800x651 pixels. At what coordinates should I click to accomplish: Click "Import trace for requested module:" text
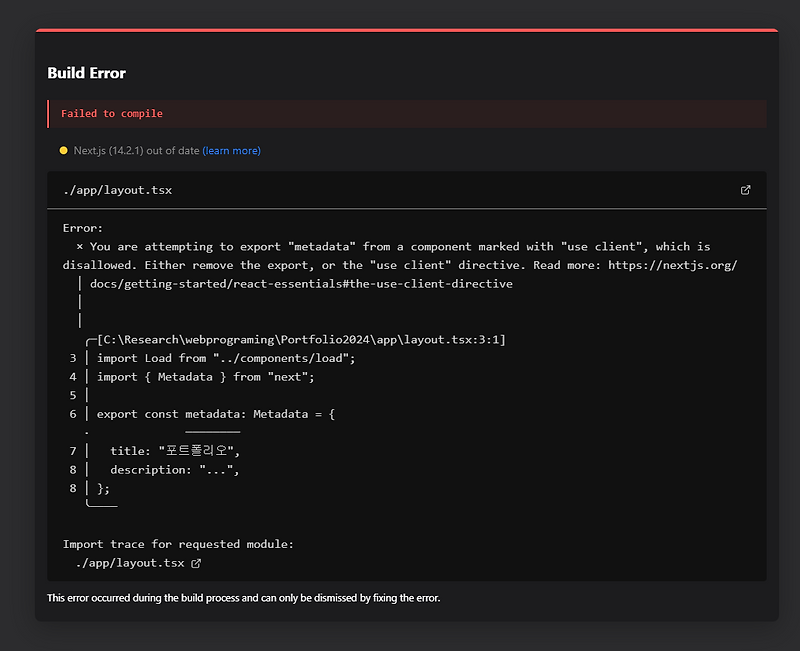click(x=178, y=545)
